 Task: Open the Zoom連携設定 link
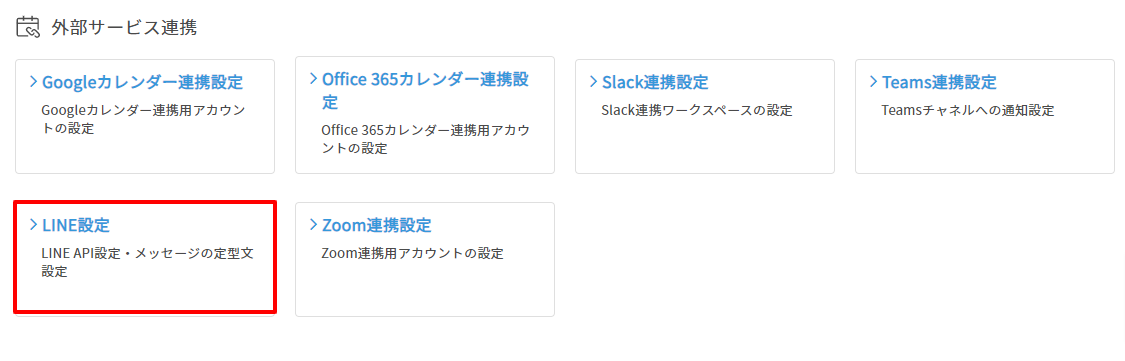click(x=377, y=225)
